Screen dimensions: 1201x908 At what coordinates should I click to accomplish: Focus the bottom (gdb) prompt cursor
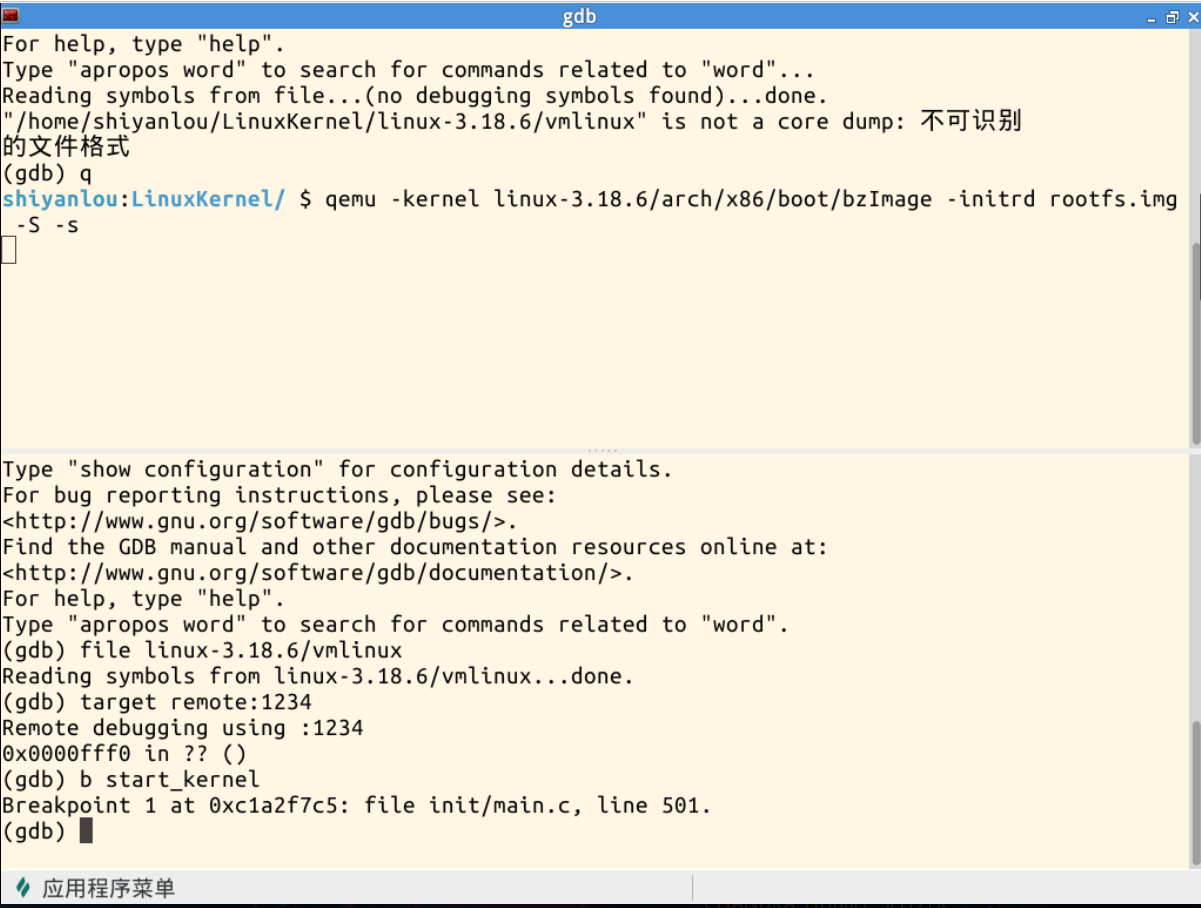point(86,831)
